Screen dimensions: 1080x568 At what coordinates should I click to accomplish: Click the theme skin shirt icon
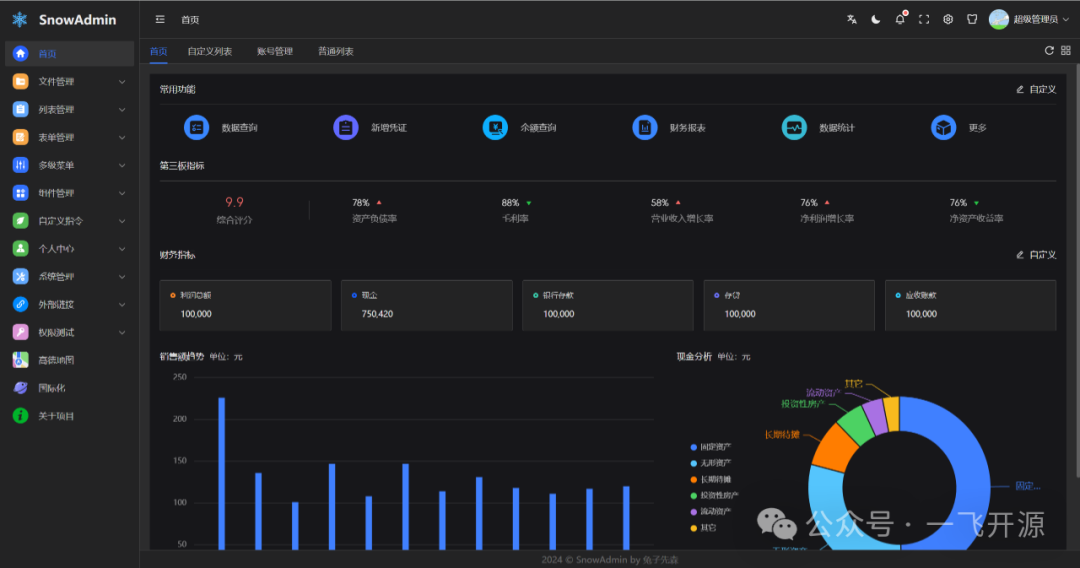point(972,19)
